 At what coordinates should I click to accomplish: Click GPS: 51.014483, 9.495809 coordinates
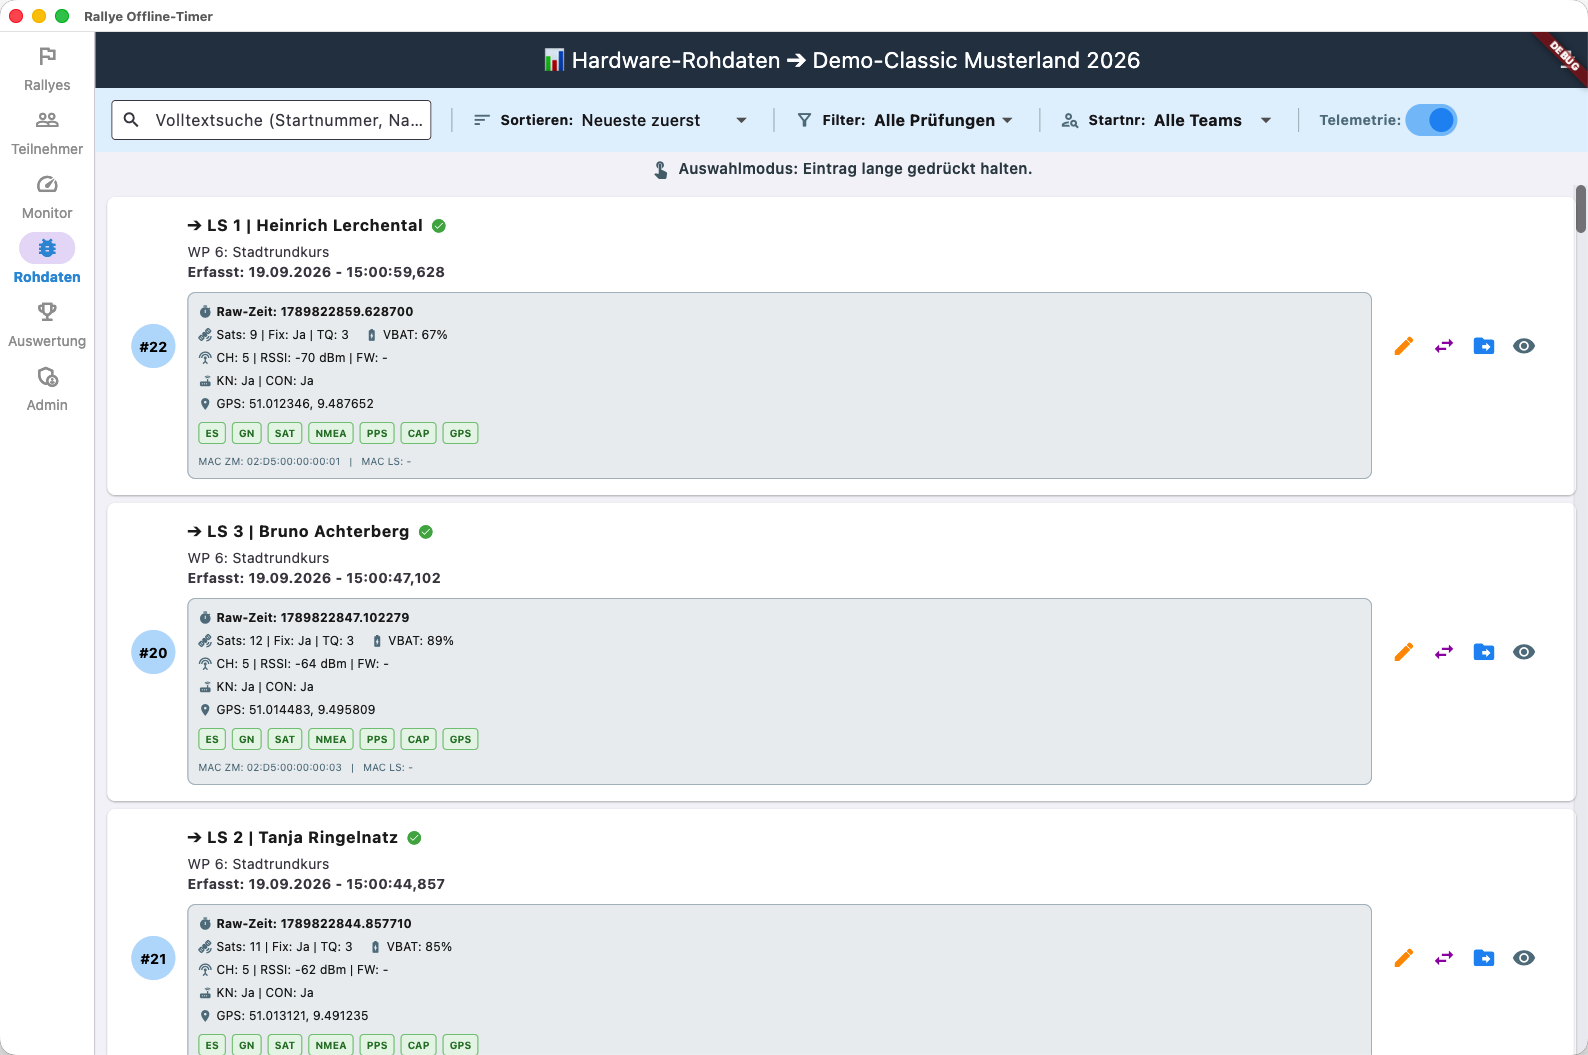tap(296, 710)
